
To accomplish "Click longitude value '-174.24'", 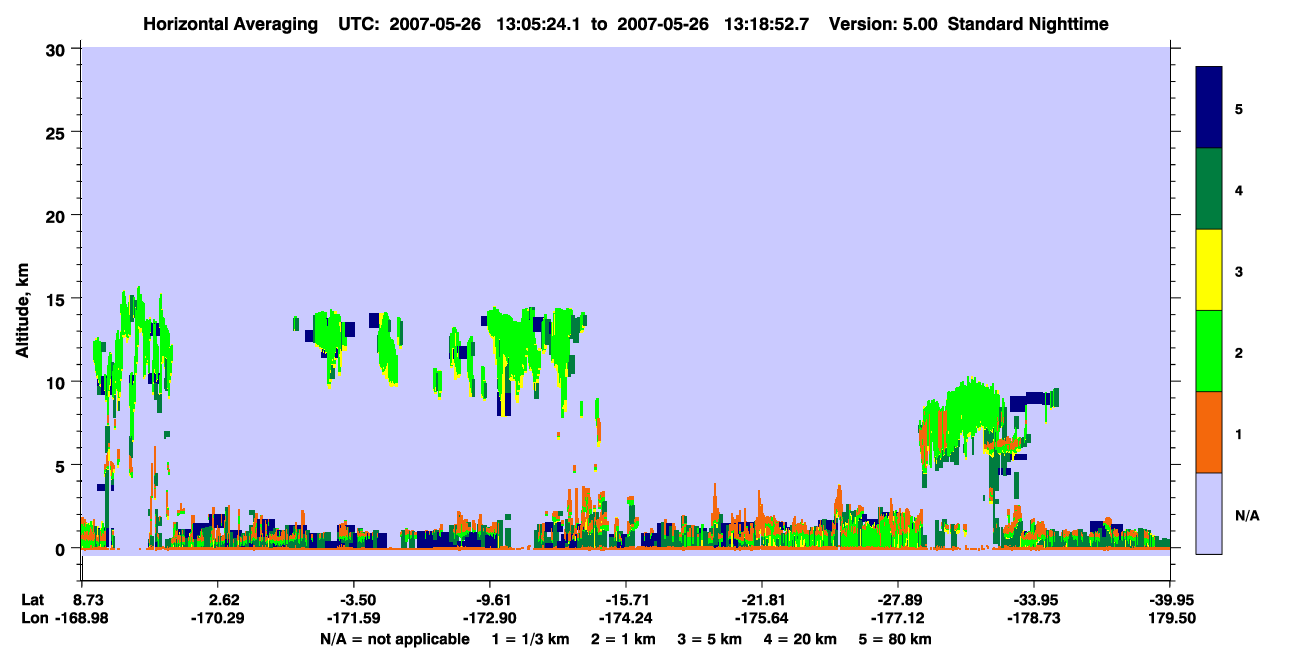I will [625, 619].
